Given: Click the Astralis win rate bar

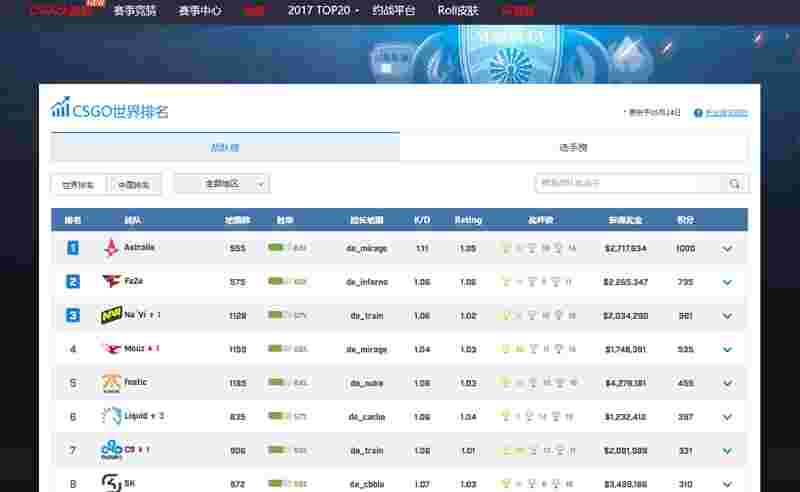Looking at the screenshot, I should (276, 248).
